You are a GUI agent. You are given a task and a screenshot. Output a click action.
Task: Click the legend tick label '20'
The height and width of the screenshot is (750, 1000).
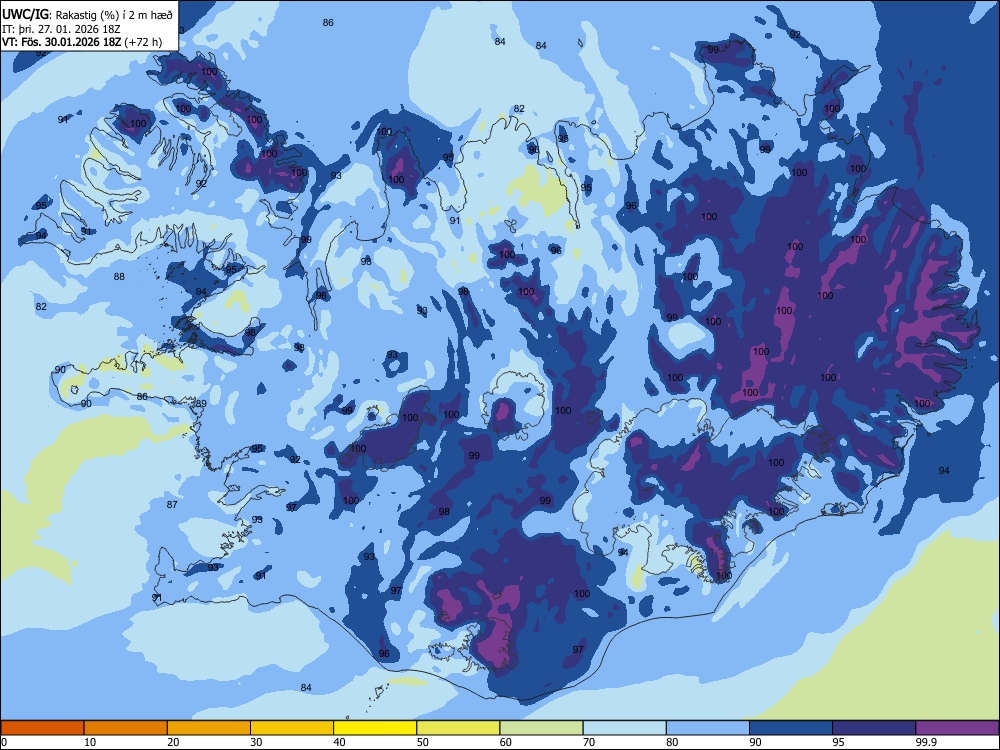173,742
